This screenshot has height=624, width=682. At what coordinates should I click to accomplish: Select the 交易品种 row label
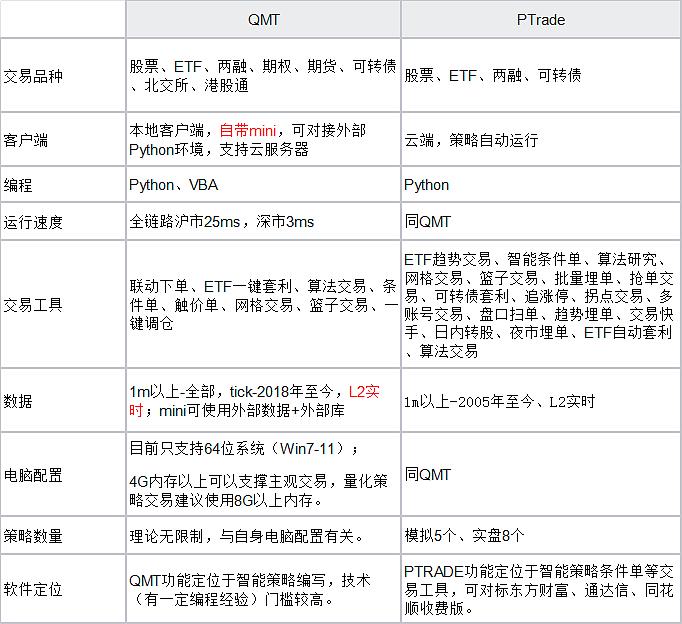coord(33,76)
